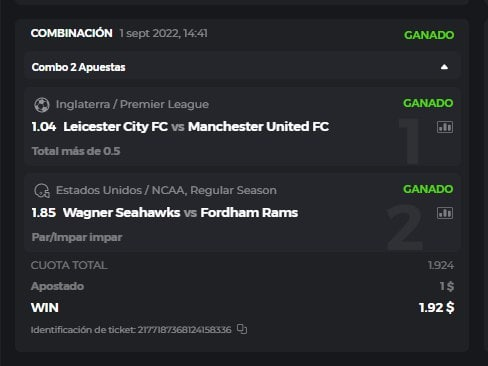488x366 pixels.
Task: Click the top GANADO status label
Action: [429, 35]
